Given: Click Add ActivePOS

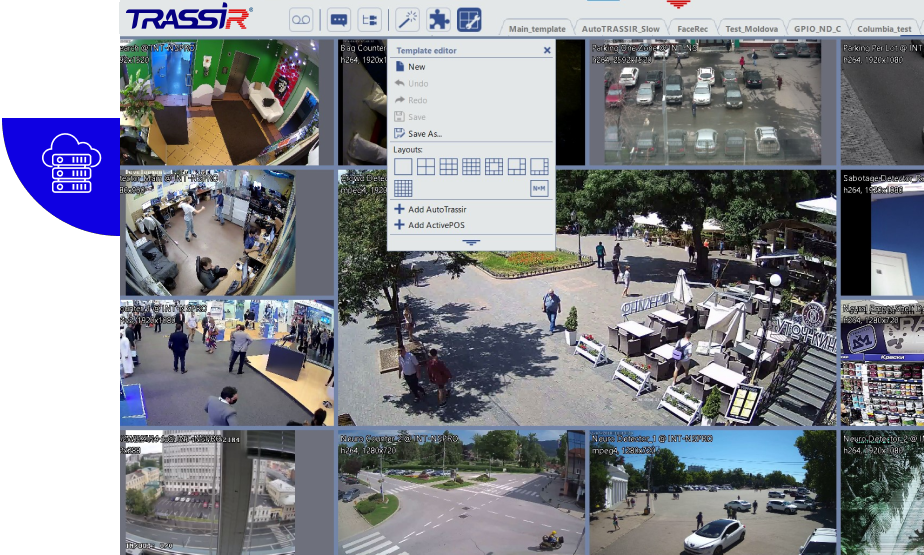Looking at the screenshot, I should 436,225.
